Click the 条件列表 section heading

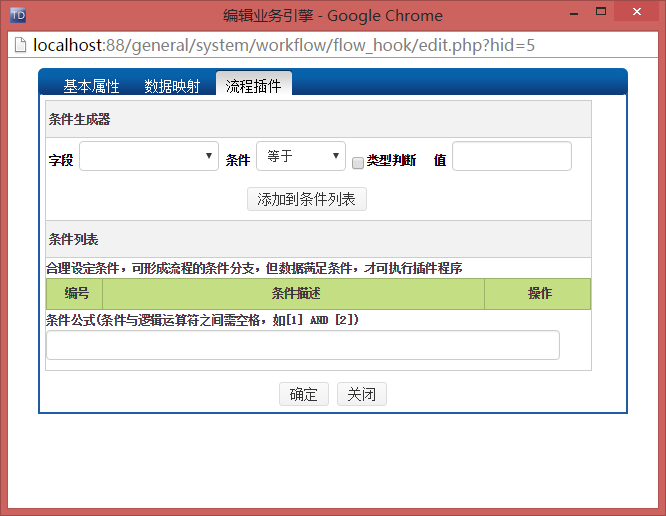tap(73, 240)
